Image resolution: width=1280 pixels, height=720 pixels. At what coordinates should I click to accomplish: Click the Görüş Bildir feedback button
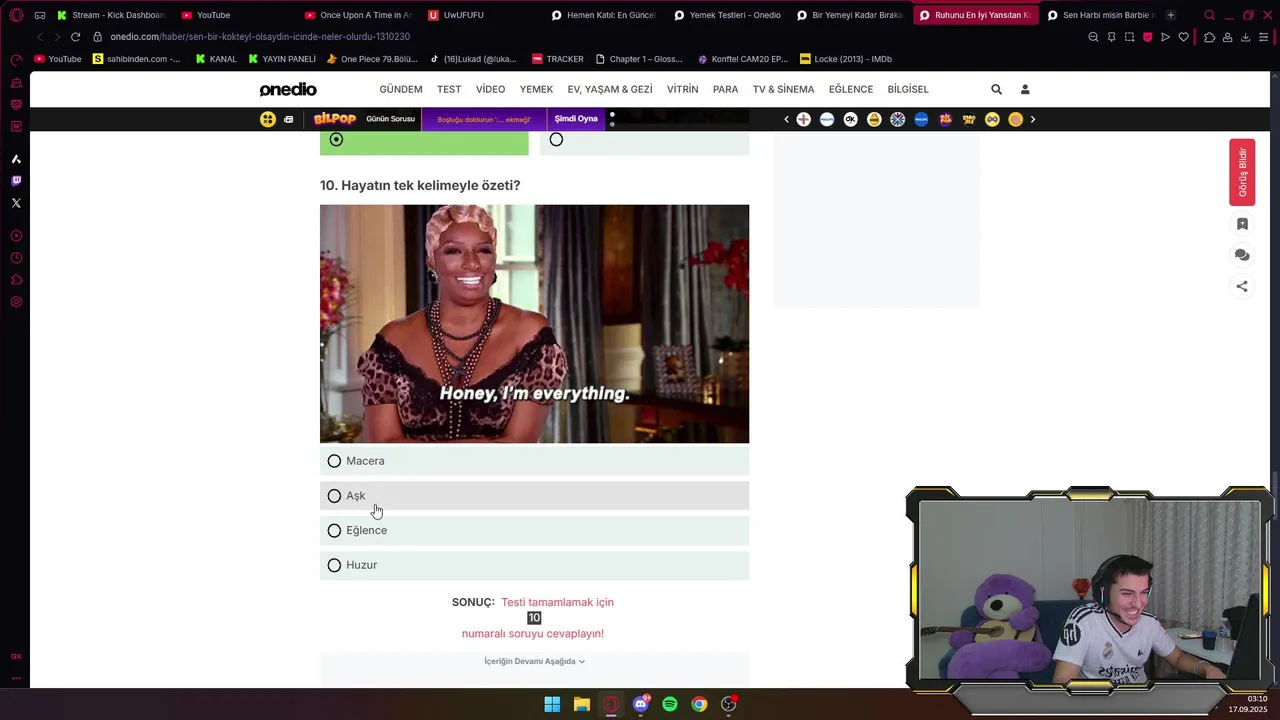[1242, 172]
